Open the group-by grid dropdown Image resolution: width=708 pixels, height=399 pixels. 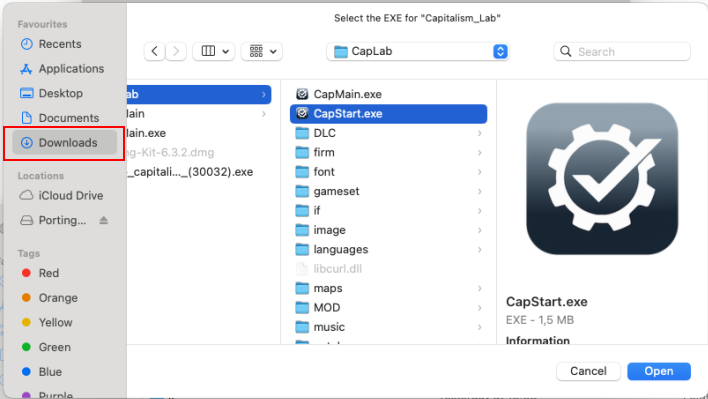[x=262, y=51]
